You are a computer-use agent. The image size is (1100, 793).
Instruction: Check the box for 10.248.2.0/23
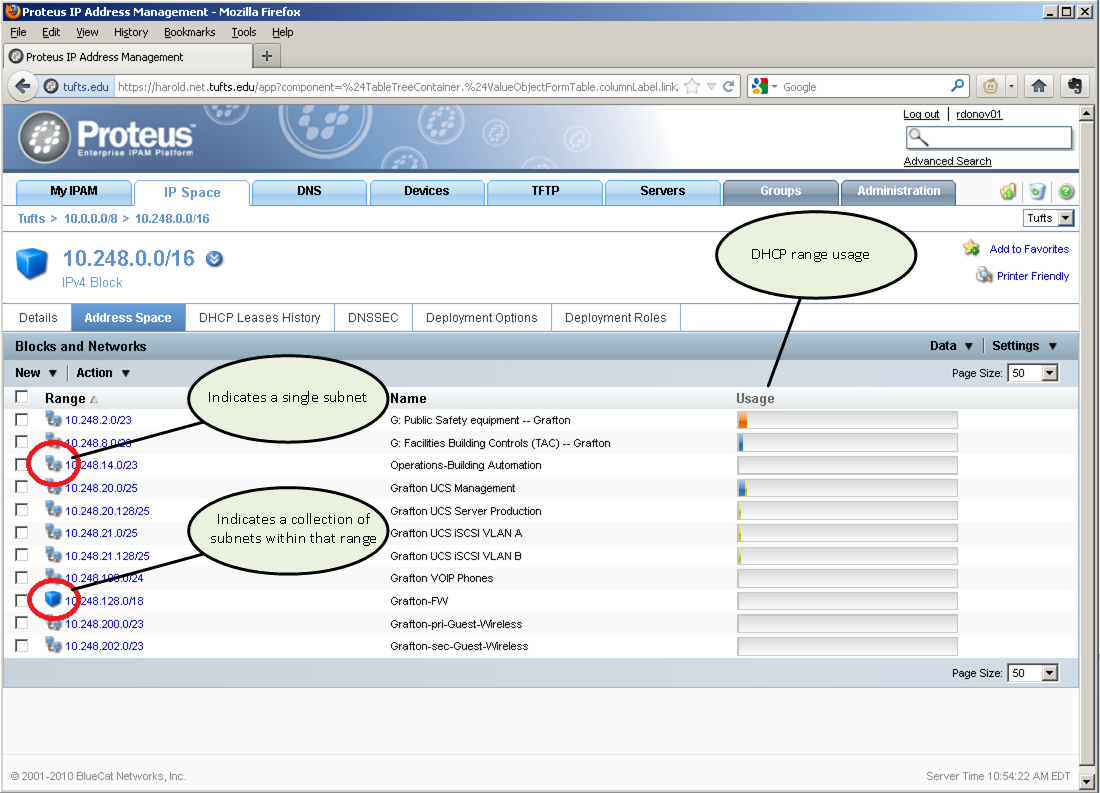[22, 420]
